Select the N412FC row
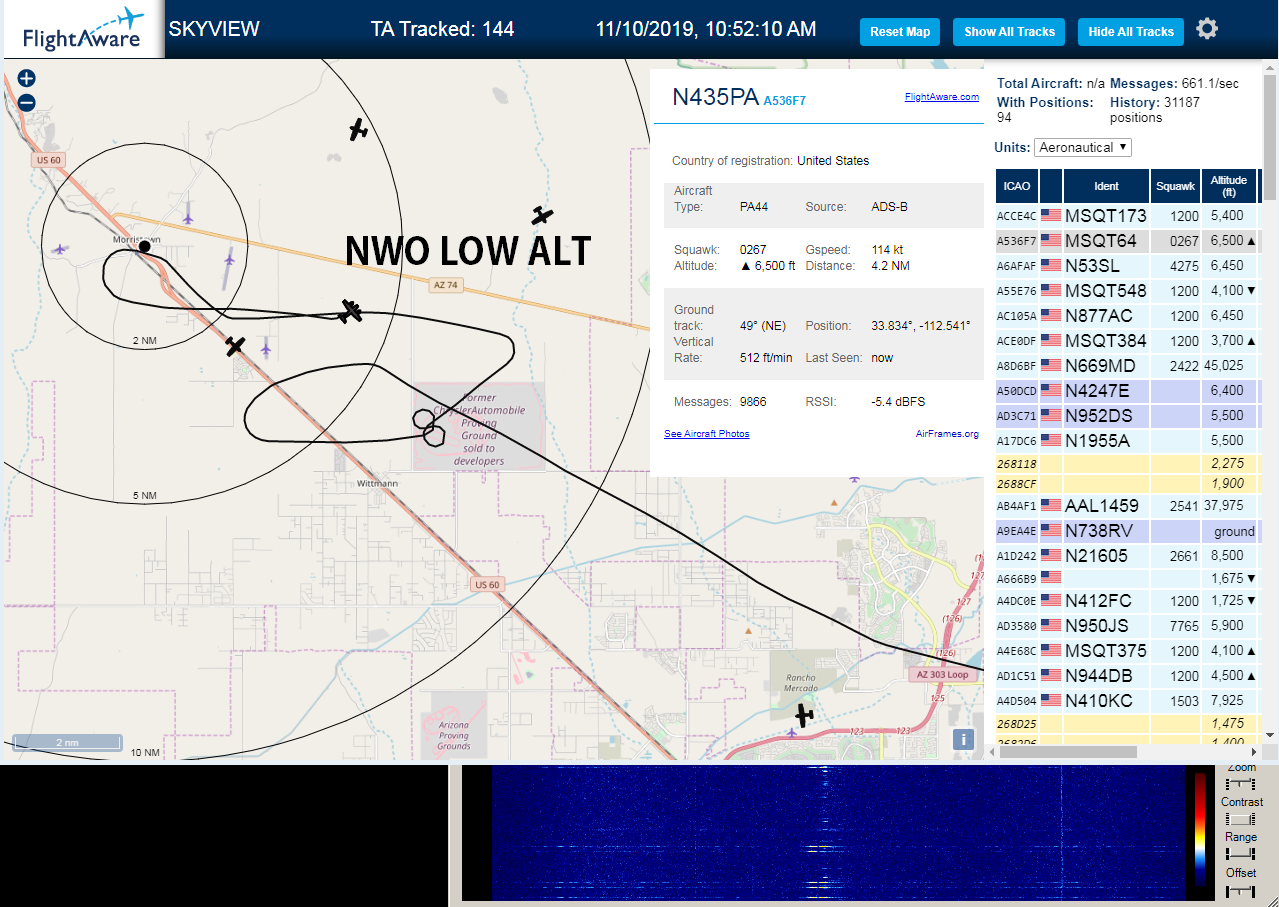Image resolution: width=1279 pixels, height=907 pixels. pyautogui.click(x=1128, y=600)
